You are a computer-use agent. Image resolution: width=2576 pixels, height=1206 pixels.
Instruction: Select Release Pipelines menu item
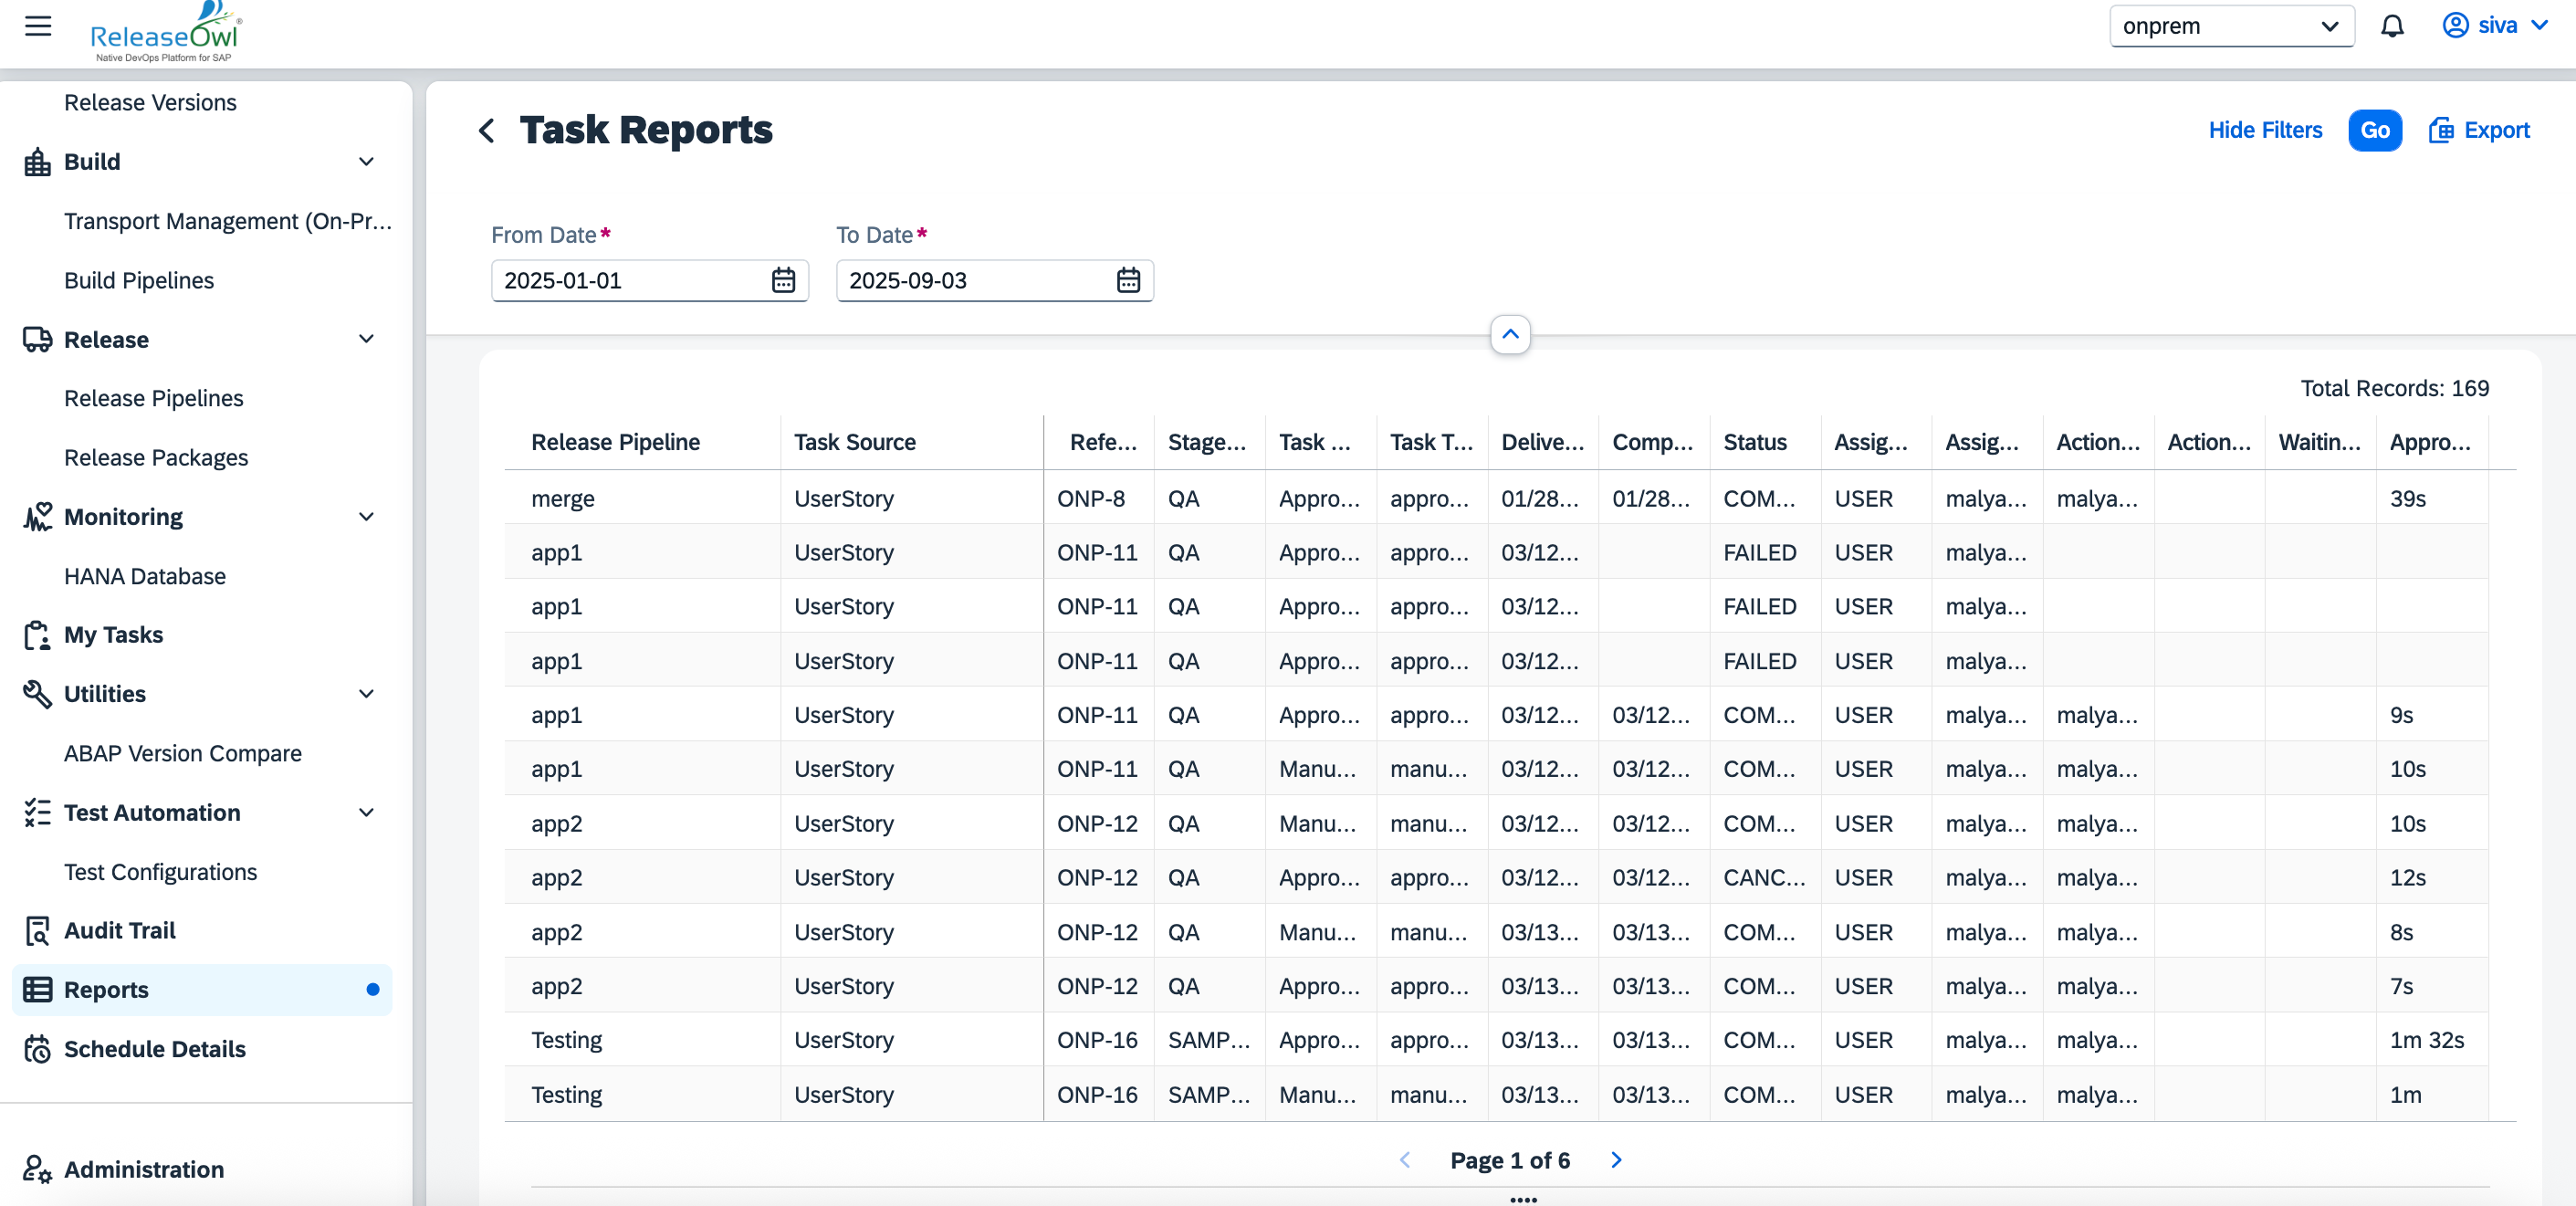click(154, 398)
